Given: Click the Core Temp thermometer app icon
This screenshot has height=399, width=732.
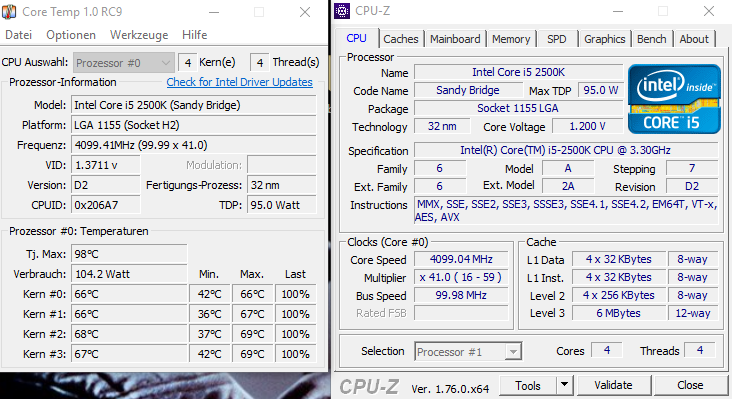Looking at the screenshot, I should 9,11.
